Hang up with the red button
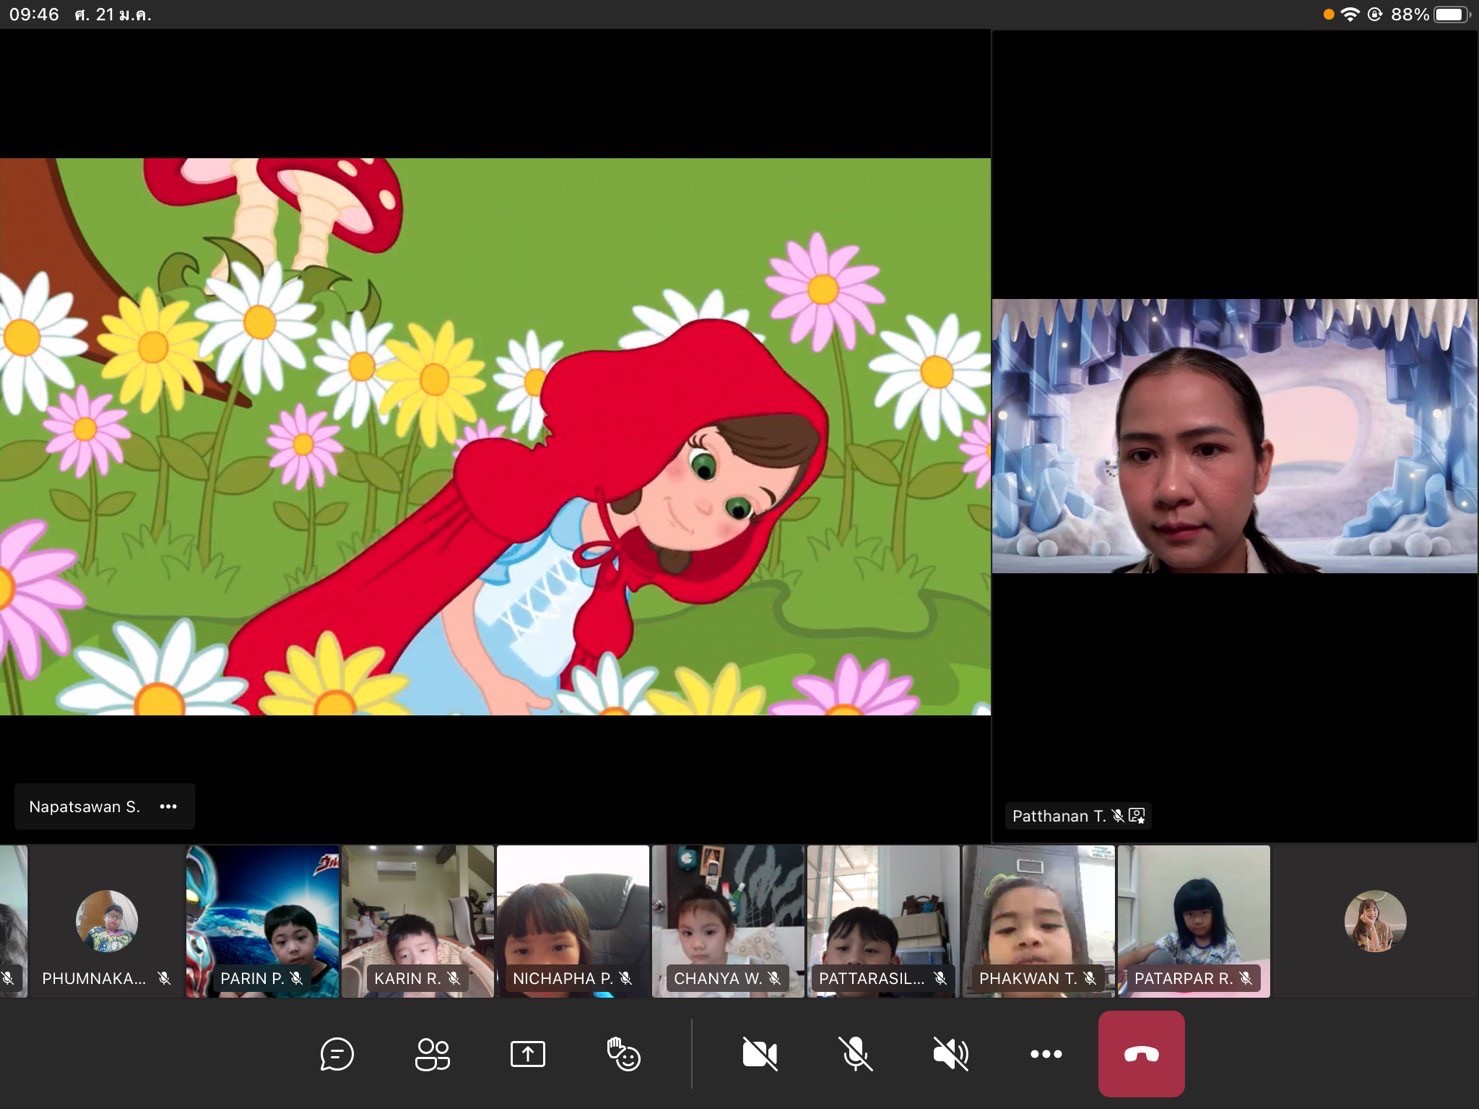This screenshot has width=1479, height=1109. coord(1141,1054)
